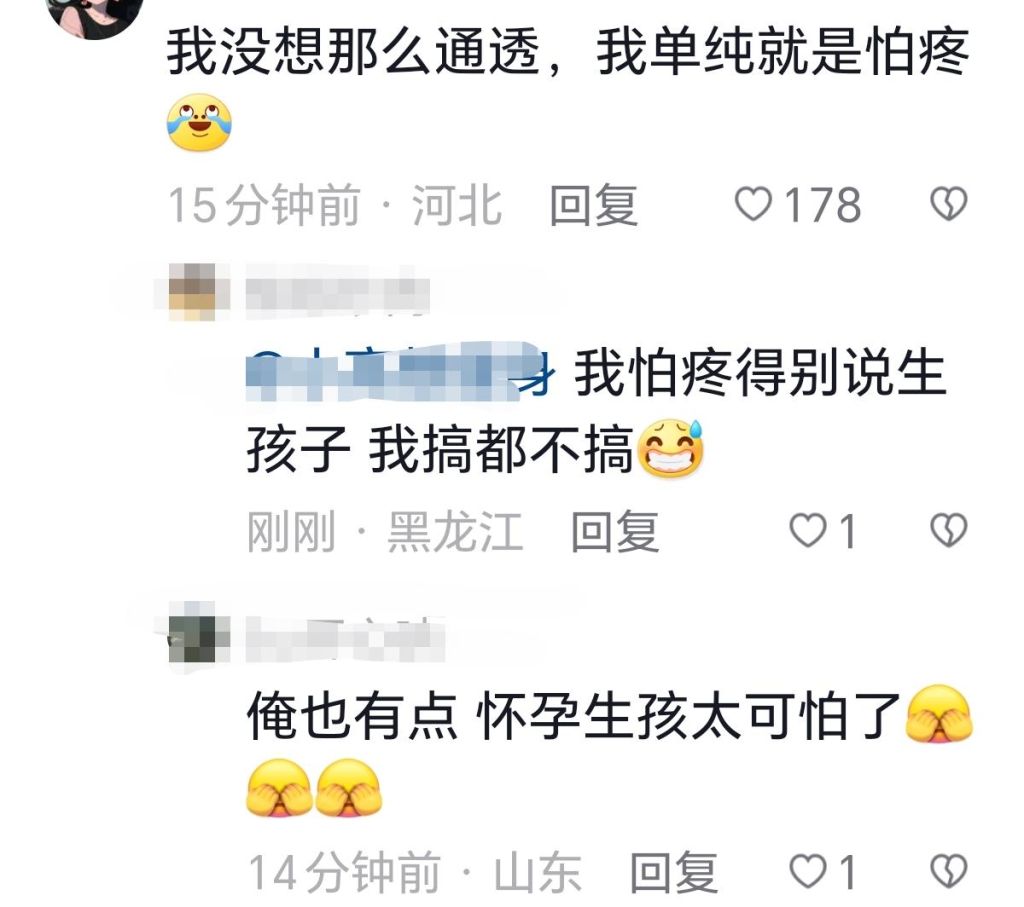
Task: Tap the sweating grin emoji in reply
Action: [670, 449]
